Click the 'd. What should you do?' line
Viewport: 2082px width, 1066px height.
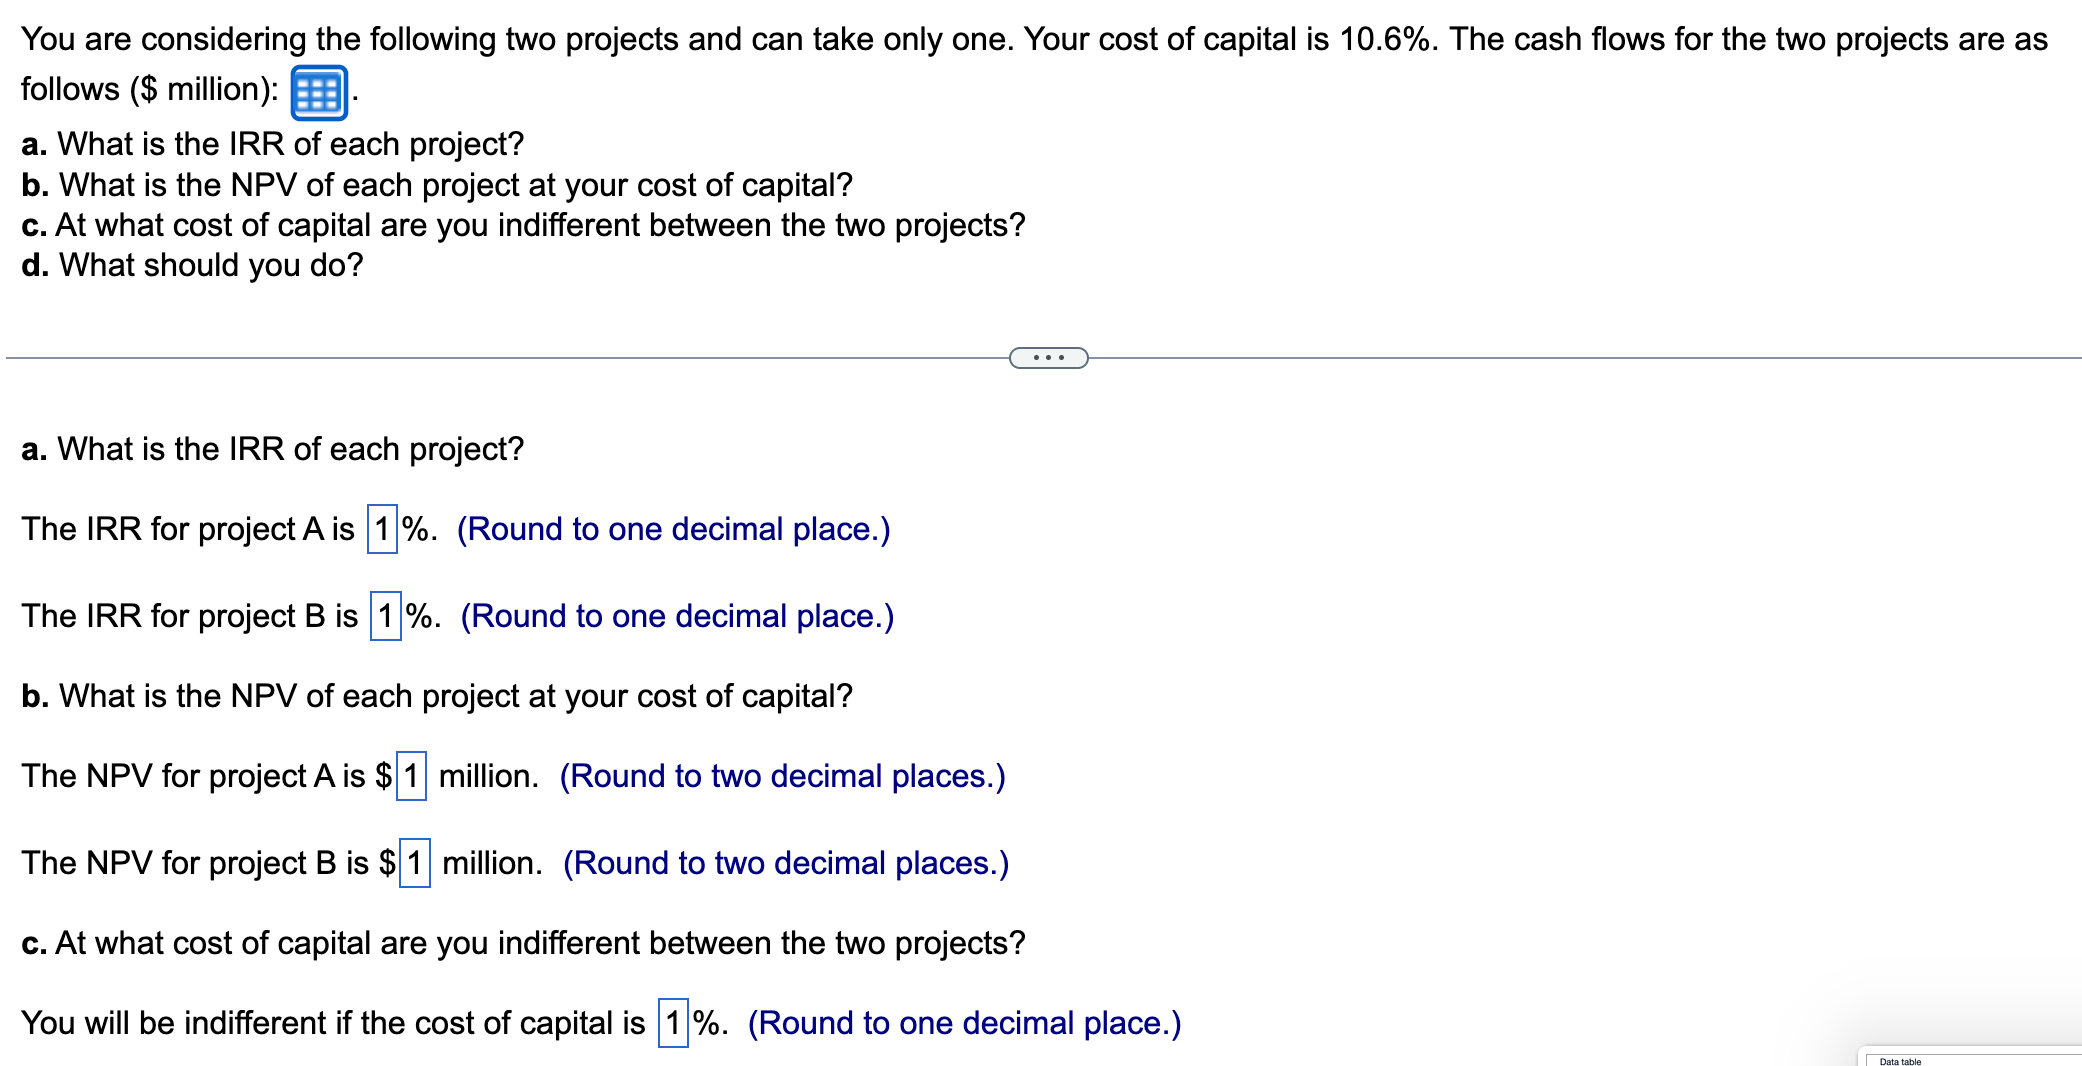(191, 264)
